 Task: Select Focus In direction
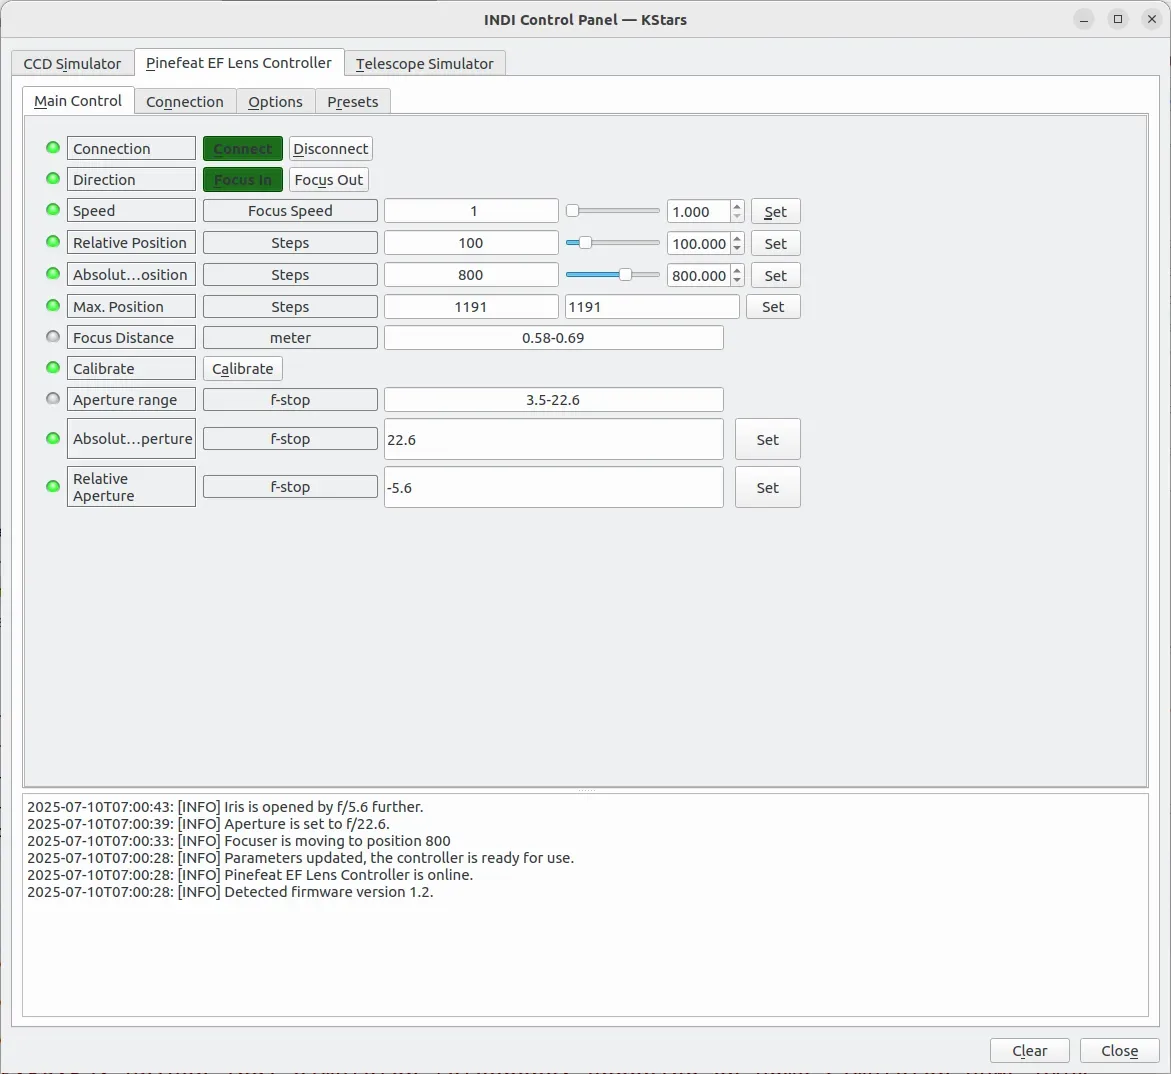pyautogui.click(x=243, y=180)
